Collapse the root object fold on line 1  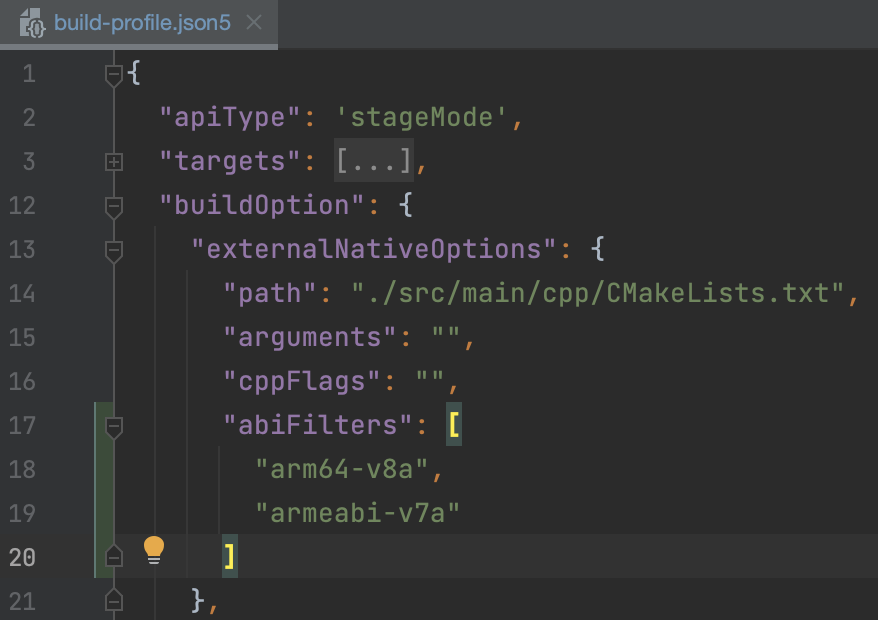[x=114, y=74]
